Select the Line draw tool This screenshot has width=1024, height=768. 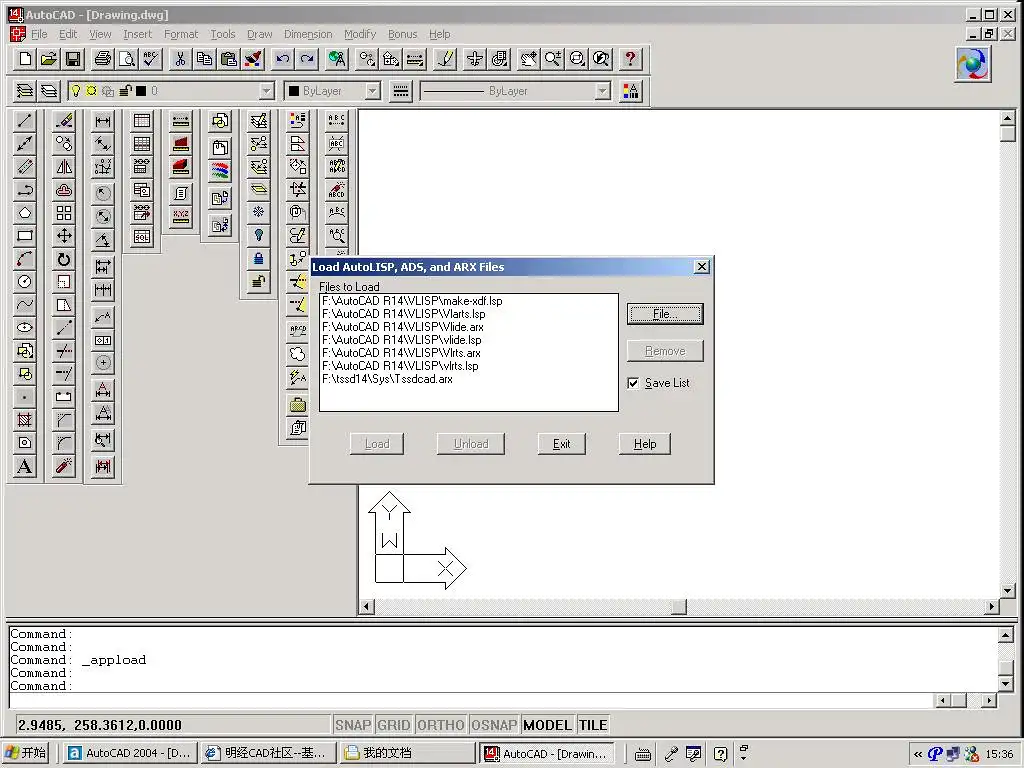coord(25,121)
